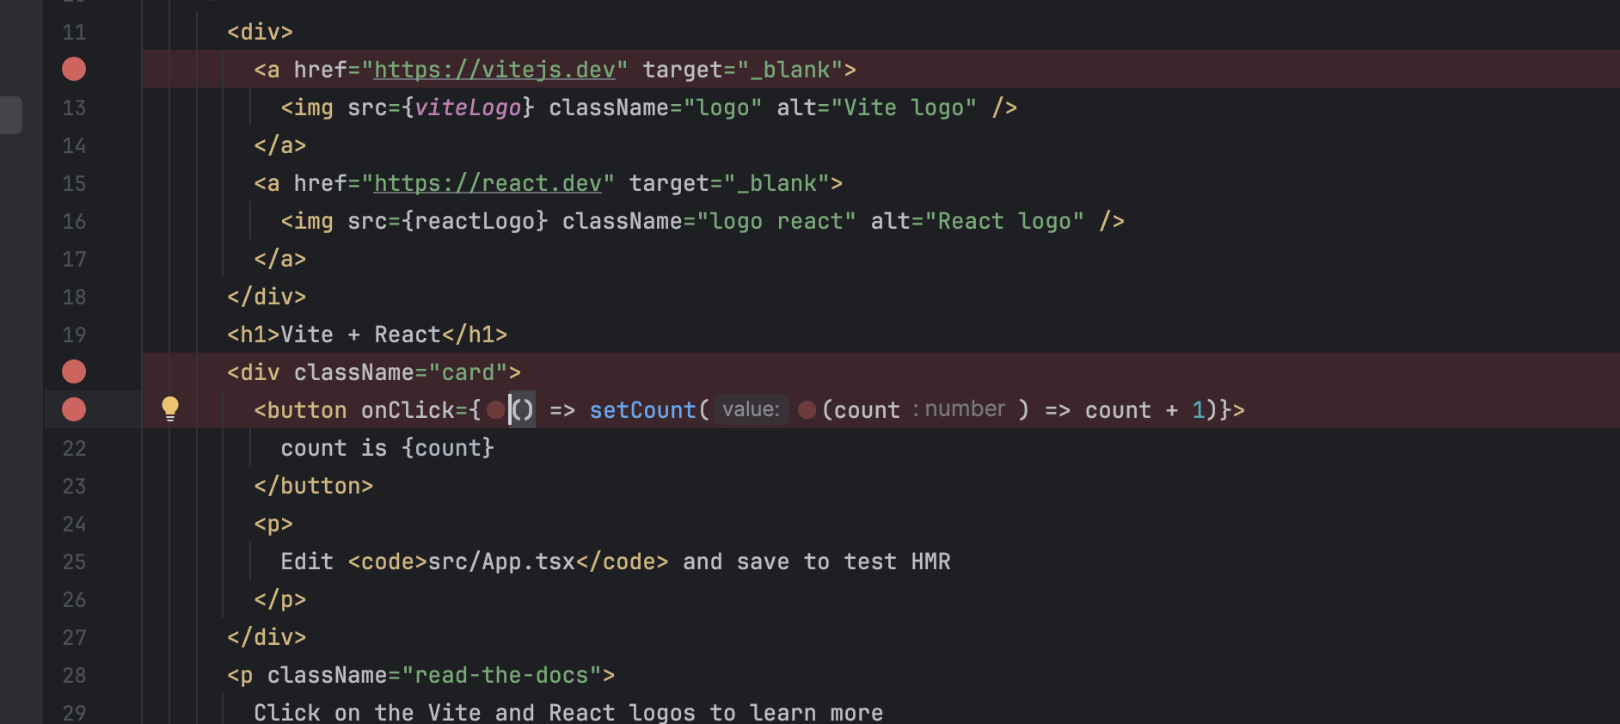Click line number 22 in the gutter

(x=74, y=448)
